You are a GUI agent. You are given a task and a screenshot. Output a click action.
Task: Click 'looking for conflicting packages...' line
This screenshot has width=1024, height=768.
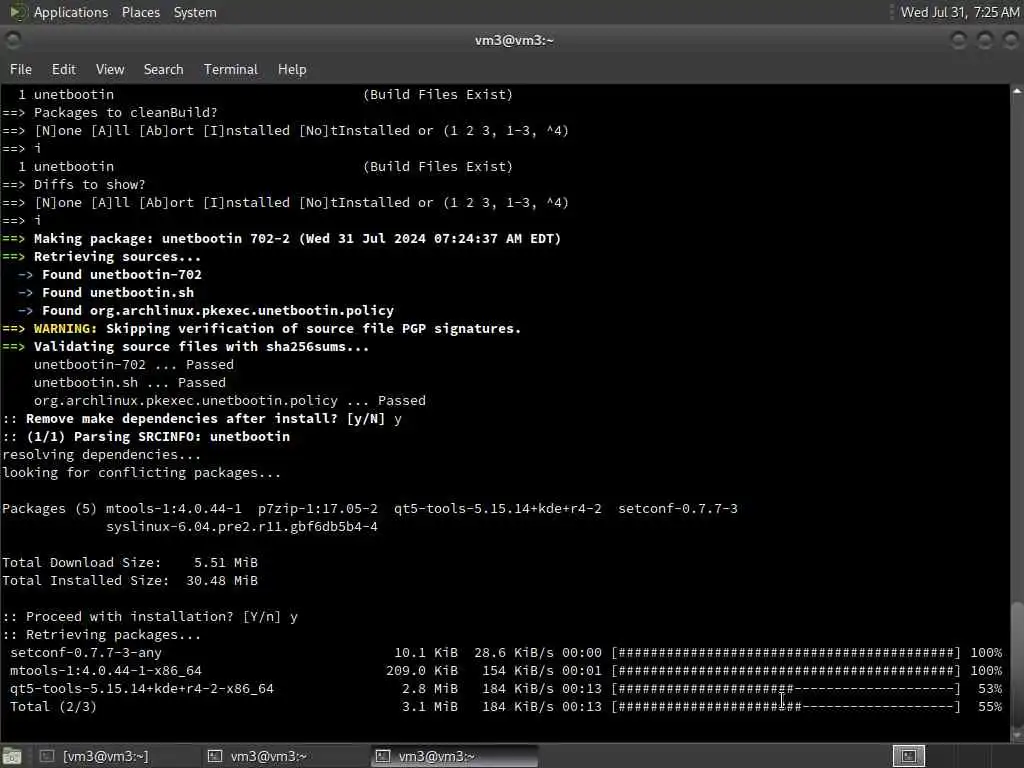click(142, 473)
